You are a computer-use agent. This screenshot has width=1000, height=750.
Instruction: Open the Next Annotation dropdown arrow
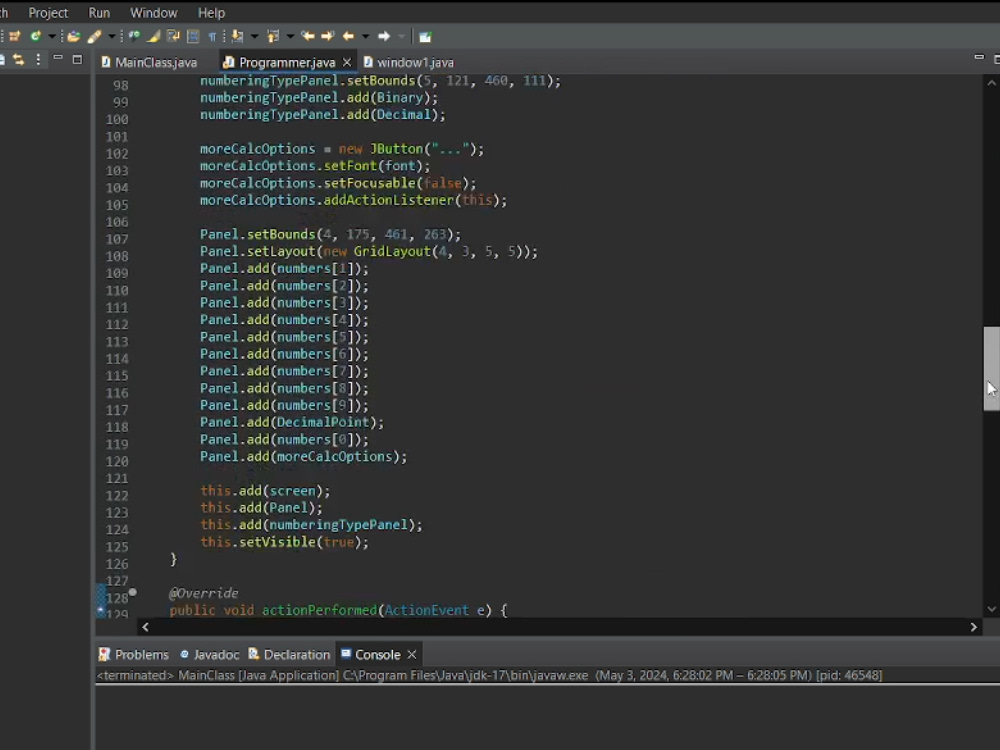[254, 36]
